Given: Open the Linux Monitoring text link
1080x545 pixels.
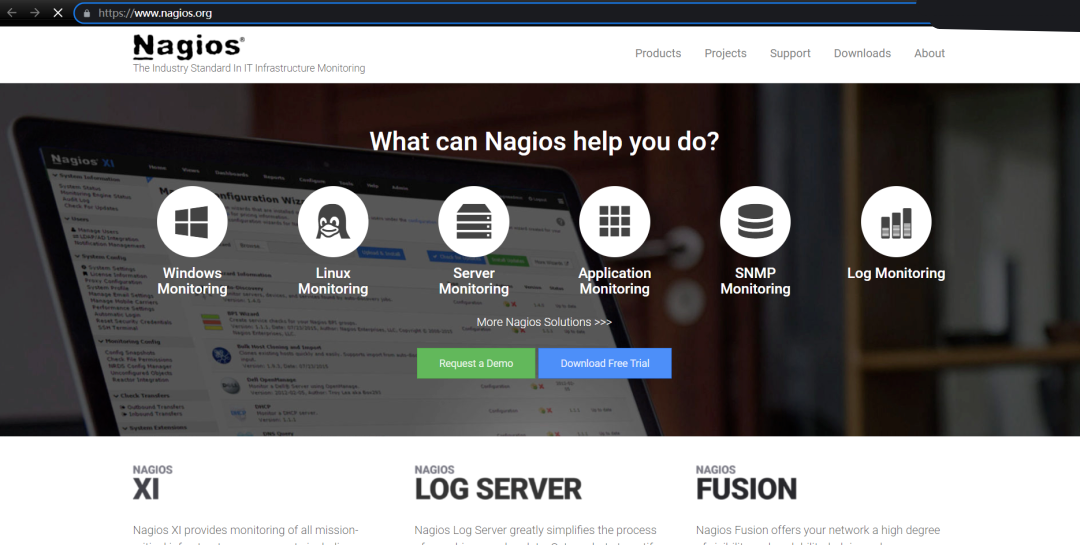Looking at the screenshot, I should (333, 281).
